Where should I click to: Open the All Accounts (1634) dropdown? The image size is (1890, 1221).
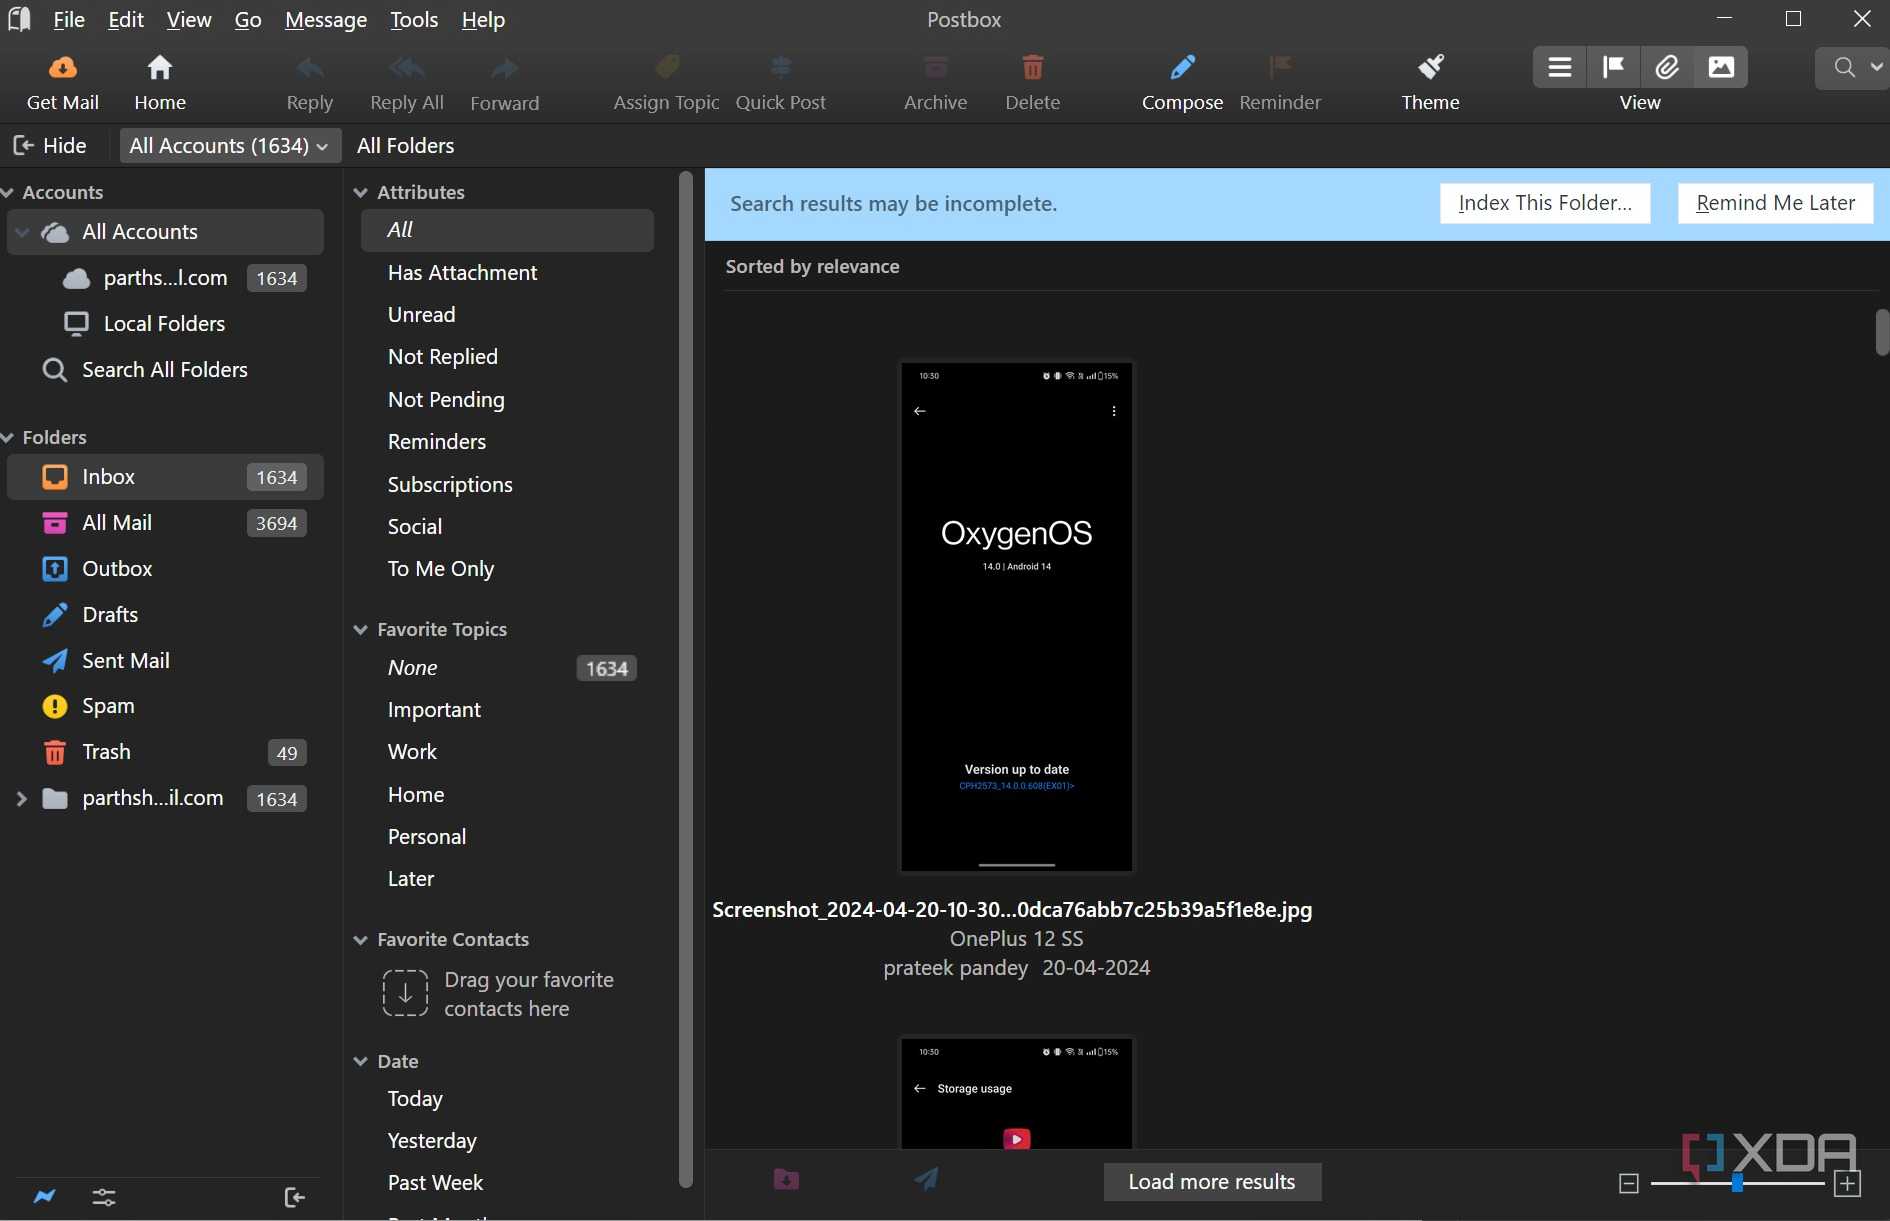tap(230, 146)
